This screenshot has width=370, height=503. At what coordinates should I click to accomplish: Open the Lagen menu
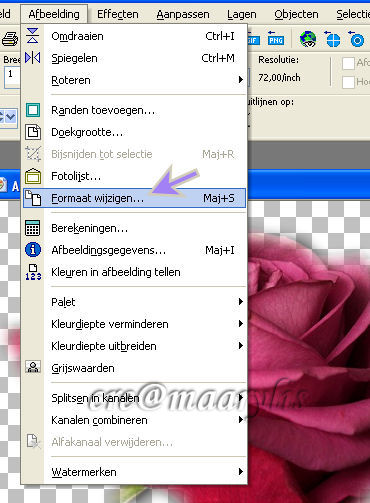coord(242,14)
